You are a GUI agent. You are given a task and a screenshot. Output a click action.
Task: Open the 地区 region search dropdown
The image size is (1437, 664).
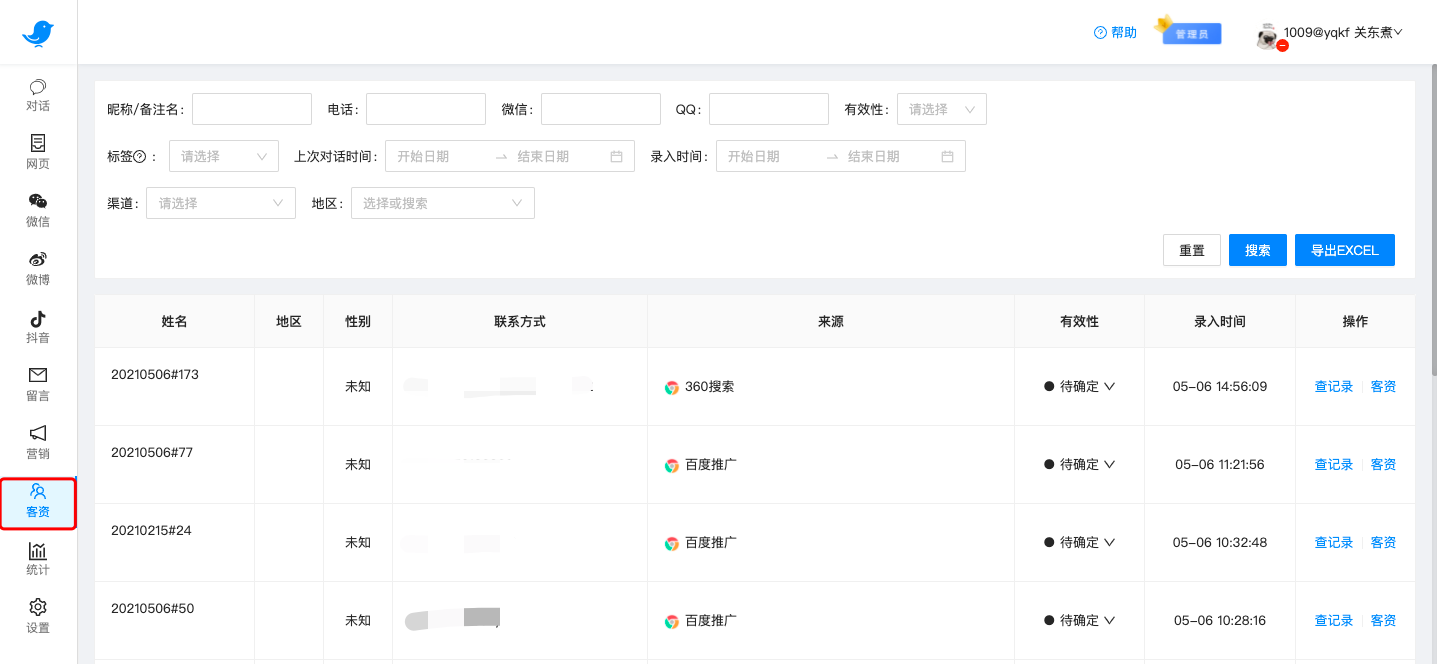[442, 202]
